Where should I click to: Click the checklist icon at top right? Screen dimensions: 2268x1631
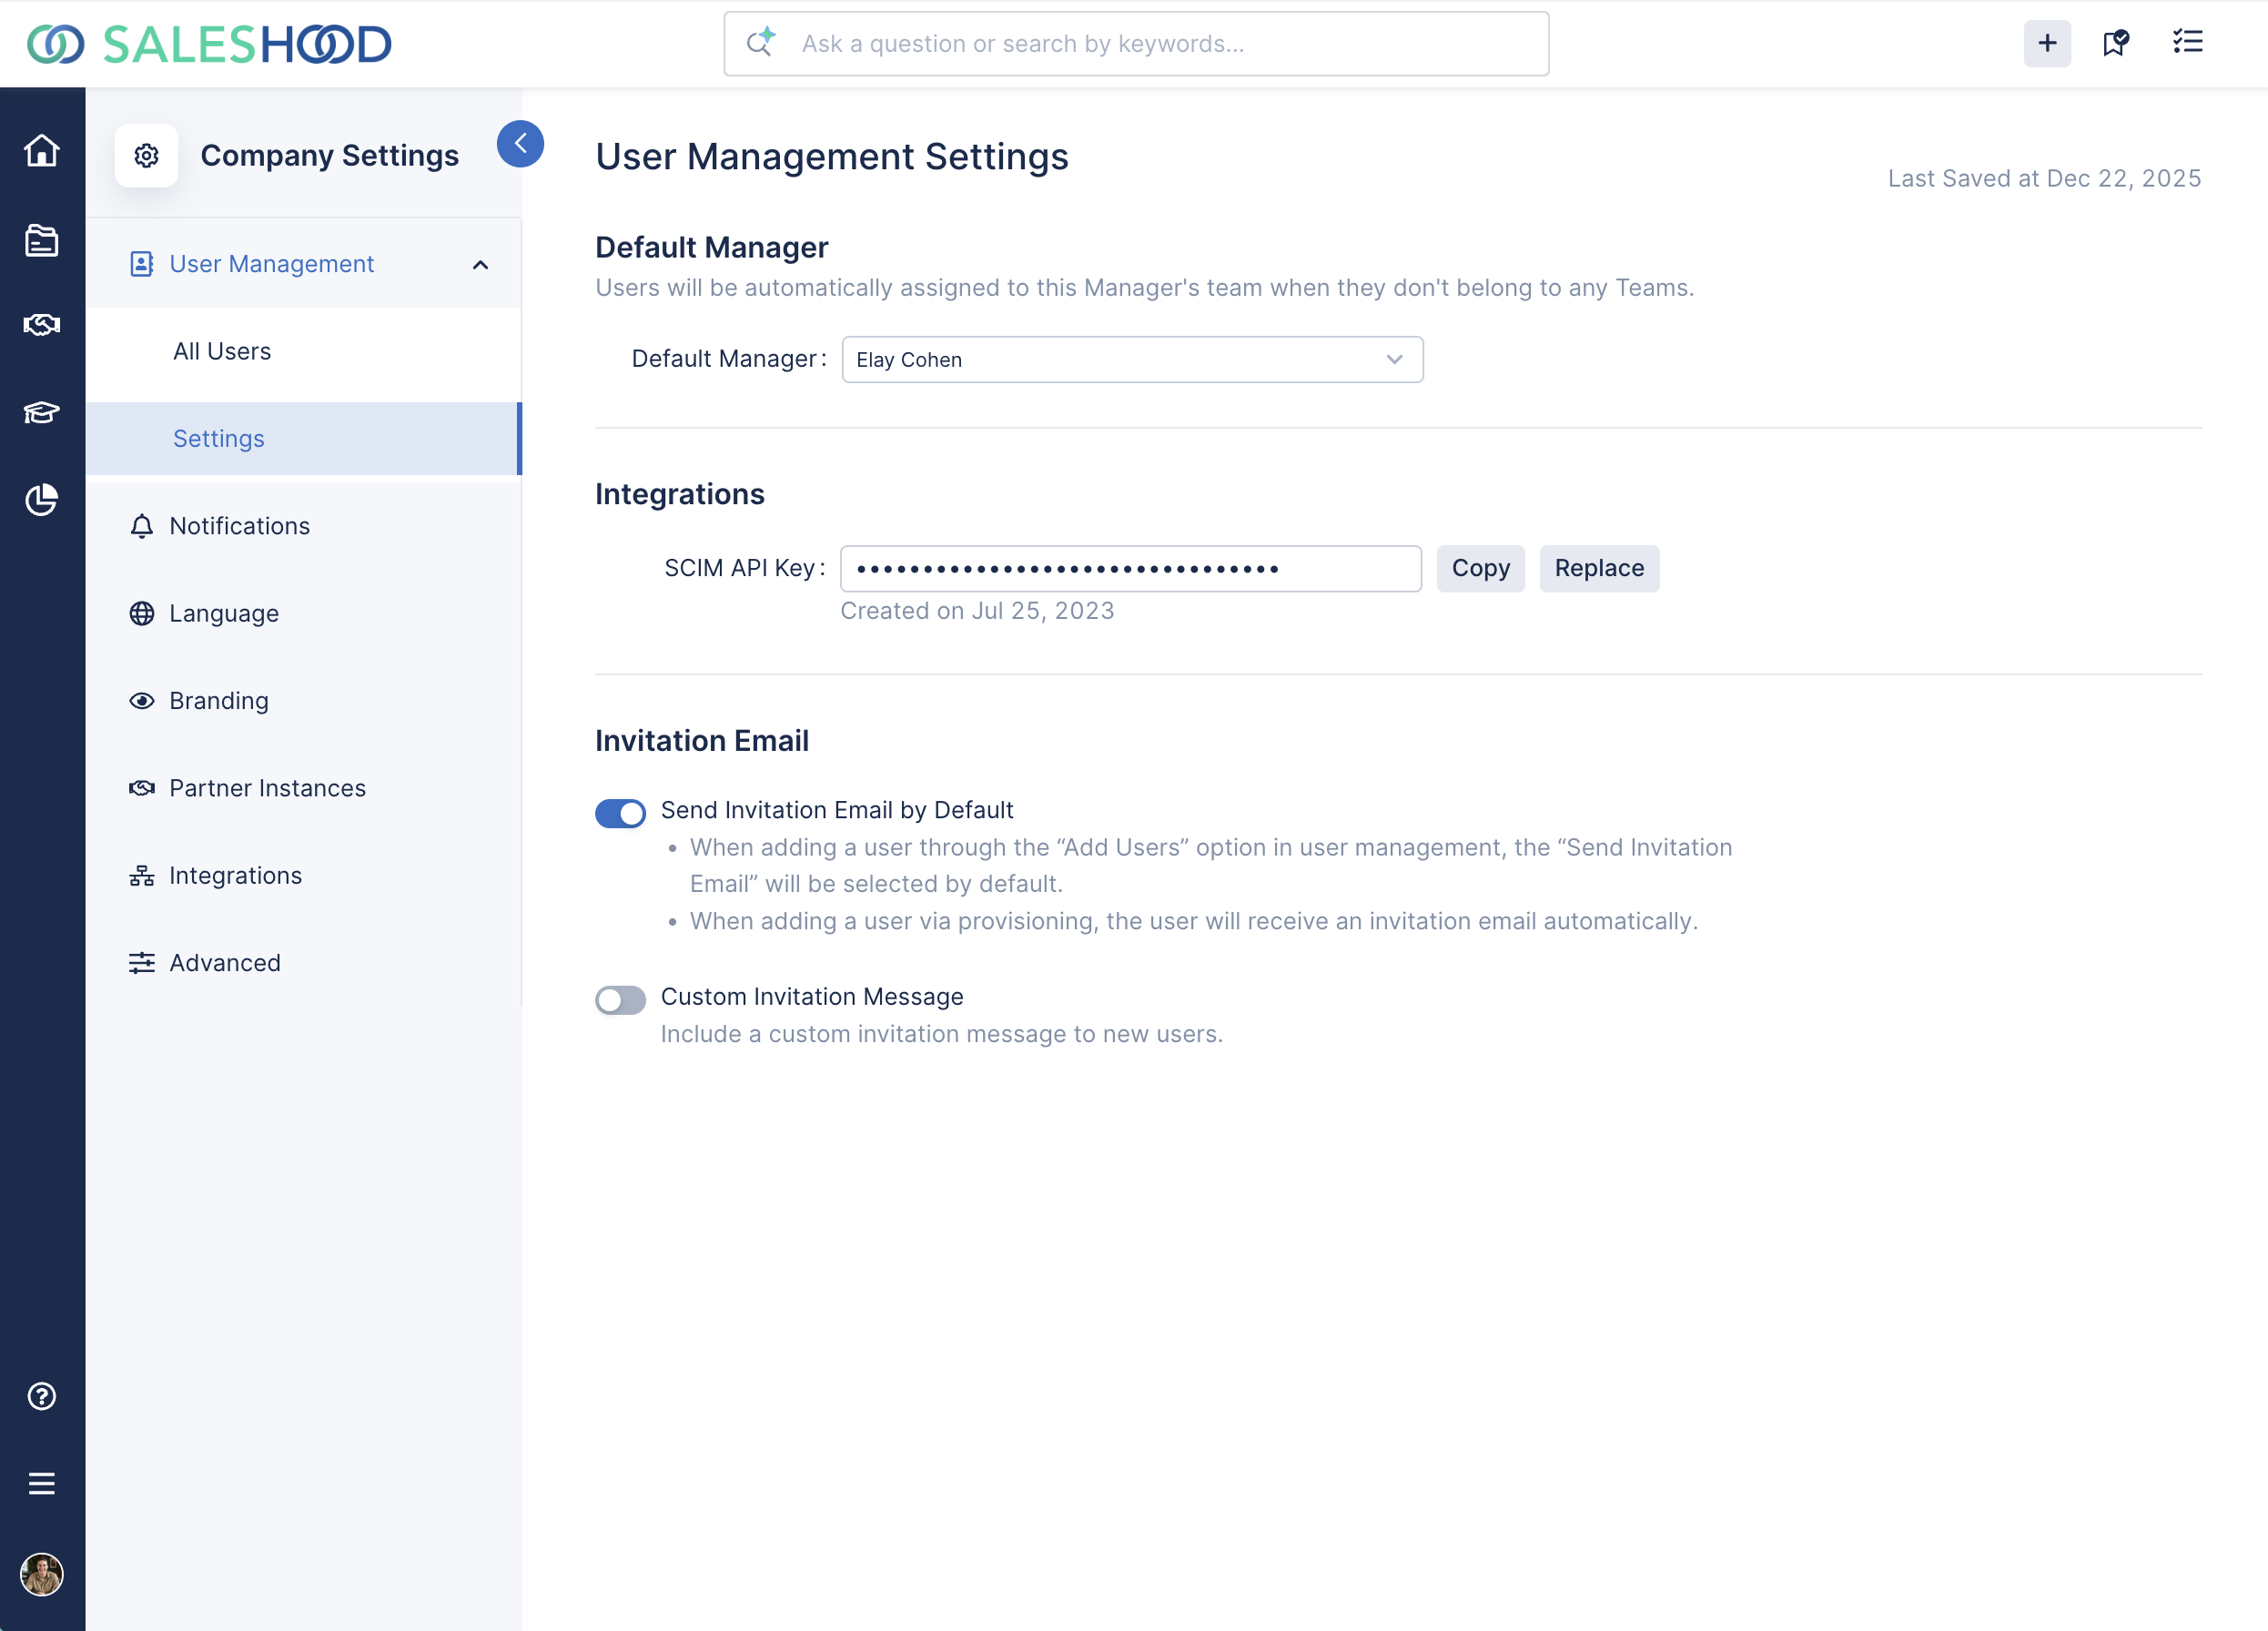coord(2186,42)
